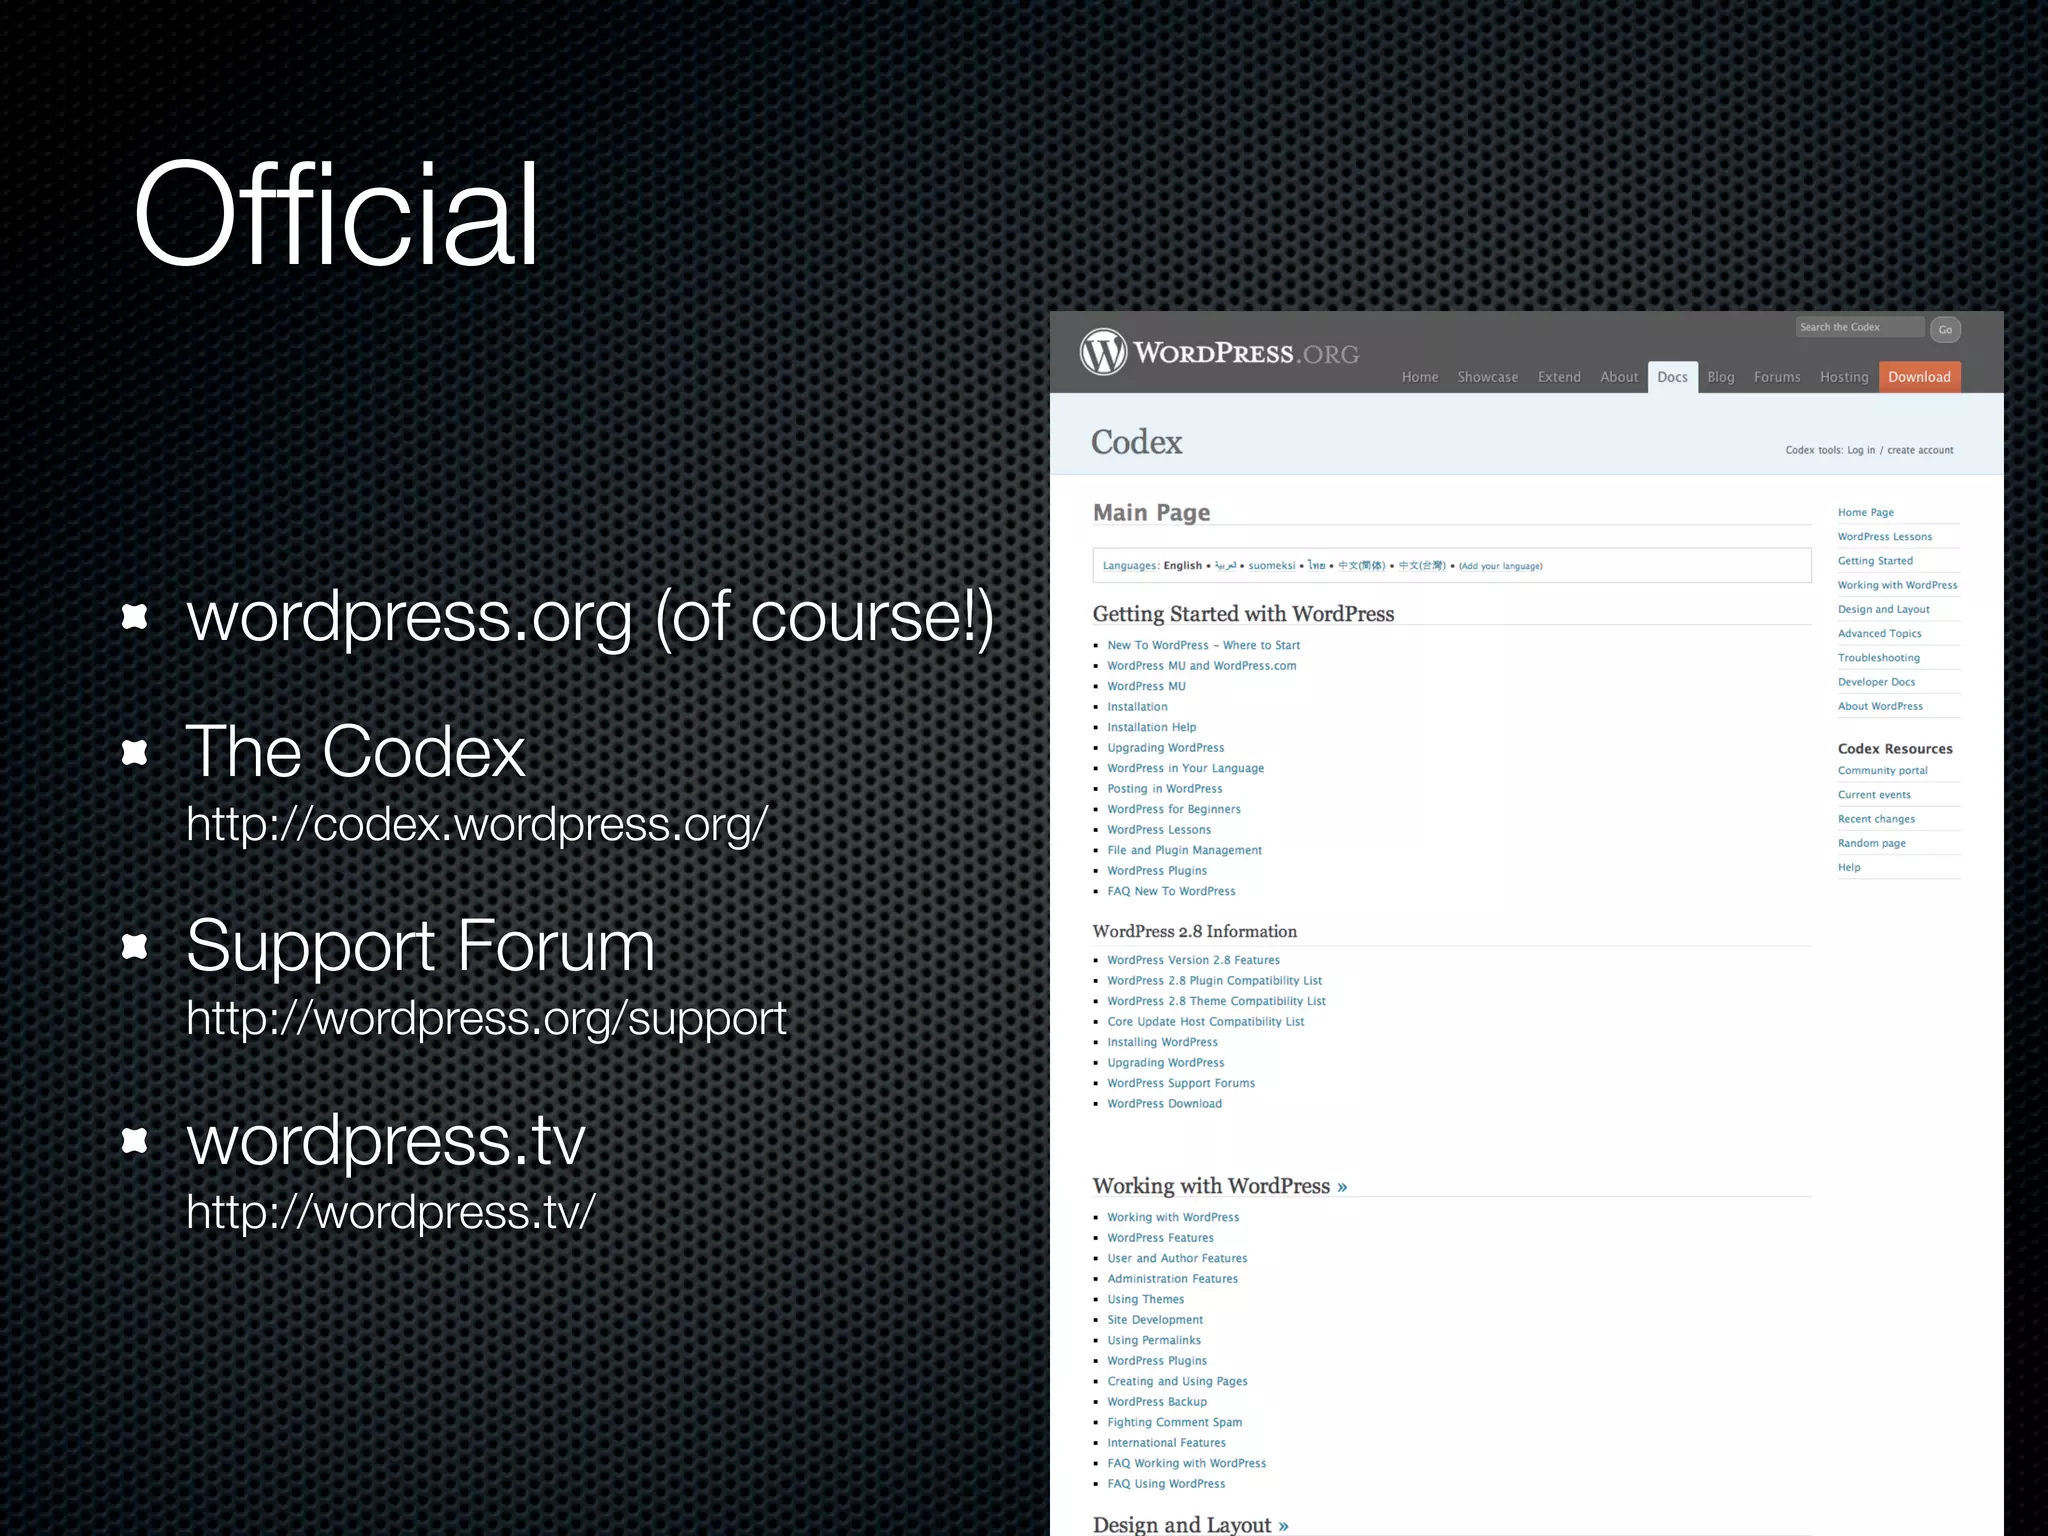Click the Go search button
Image resolution: width=2048 pixels, height=1536 pixels.
point(1945,329)
